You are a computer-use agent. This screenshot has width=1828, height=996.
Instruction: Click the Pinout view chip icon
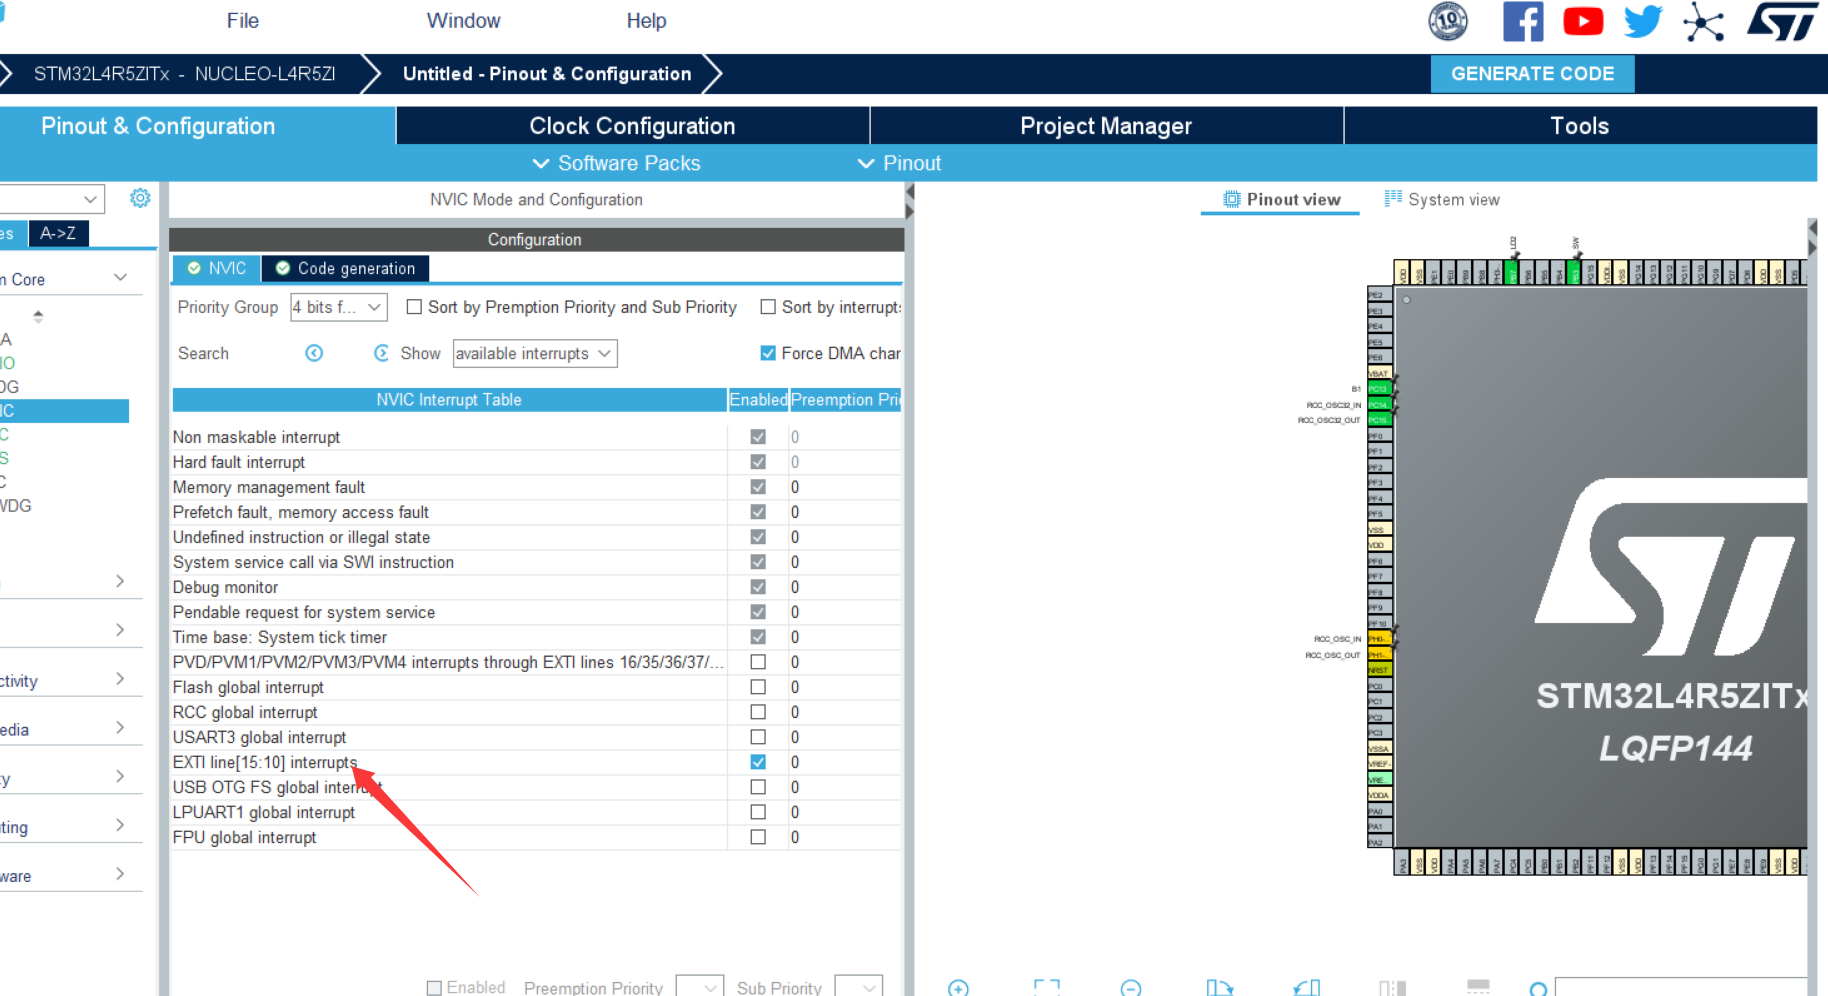(x=1232, y=199)
